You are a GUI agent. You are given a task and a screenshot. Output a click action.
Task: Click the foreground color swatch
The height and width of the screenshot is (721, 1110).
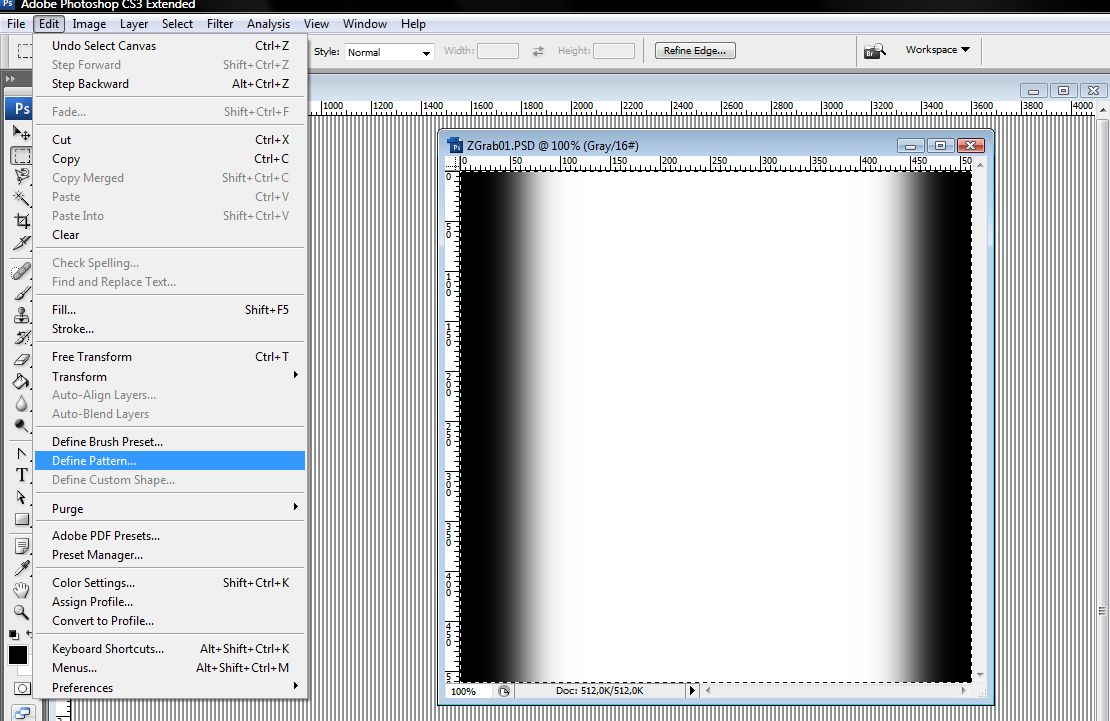17,656
